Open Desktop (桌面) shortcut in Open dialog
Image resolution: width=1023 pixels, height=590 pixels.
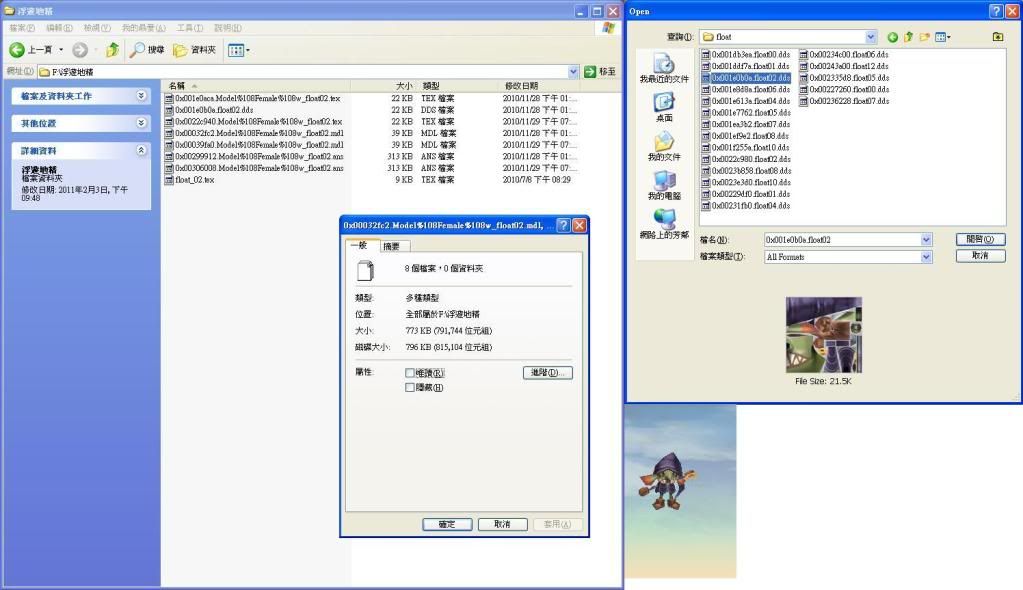(664, 103)
